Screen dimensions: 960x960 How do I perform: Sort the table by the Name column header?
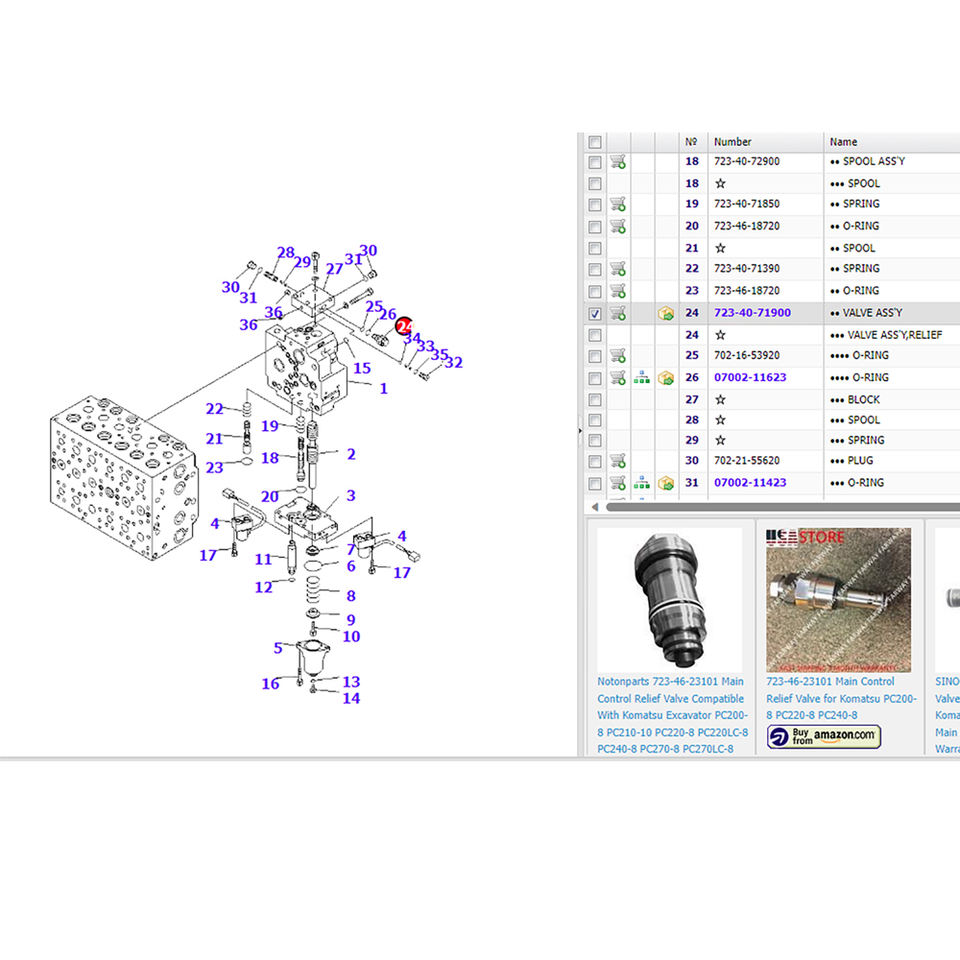tap(843, 142)
